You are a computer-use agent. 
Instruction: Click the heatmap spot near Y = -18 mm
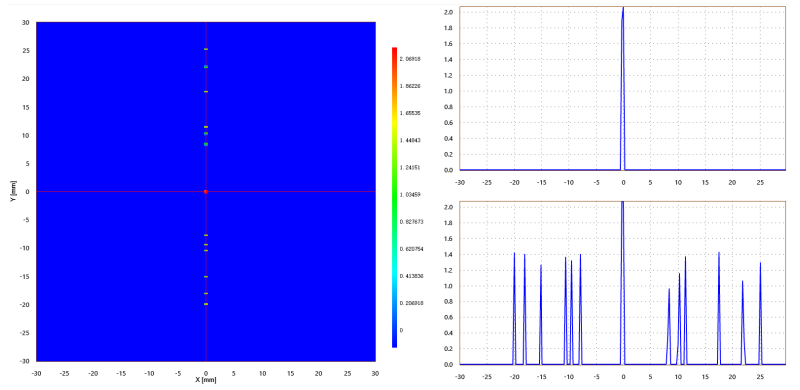[206, 294]
